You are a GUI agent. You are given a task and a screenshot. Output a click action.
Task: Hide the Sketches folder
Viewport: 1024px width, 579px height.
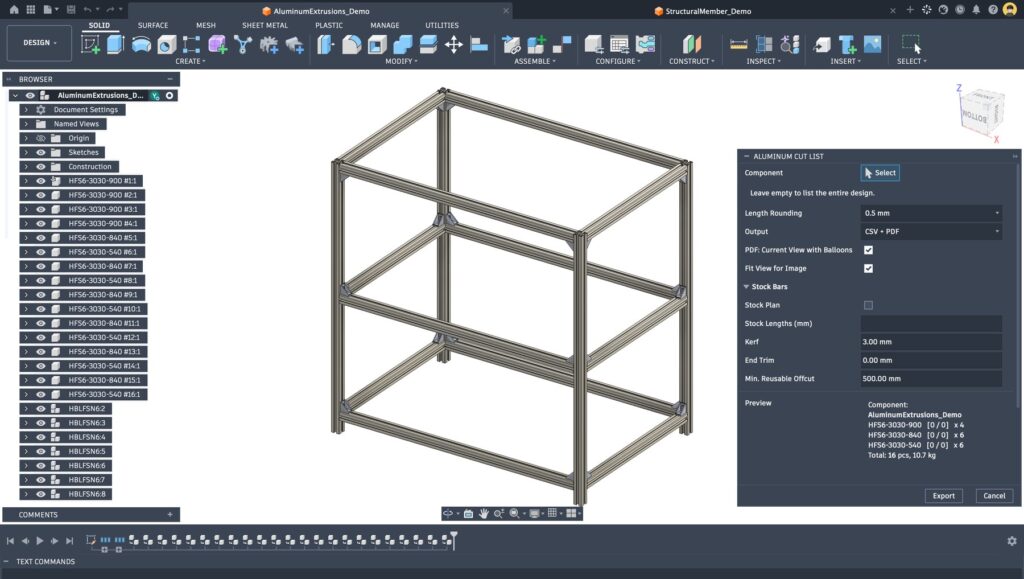tap(40, 153)
